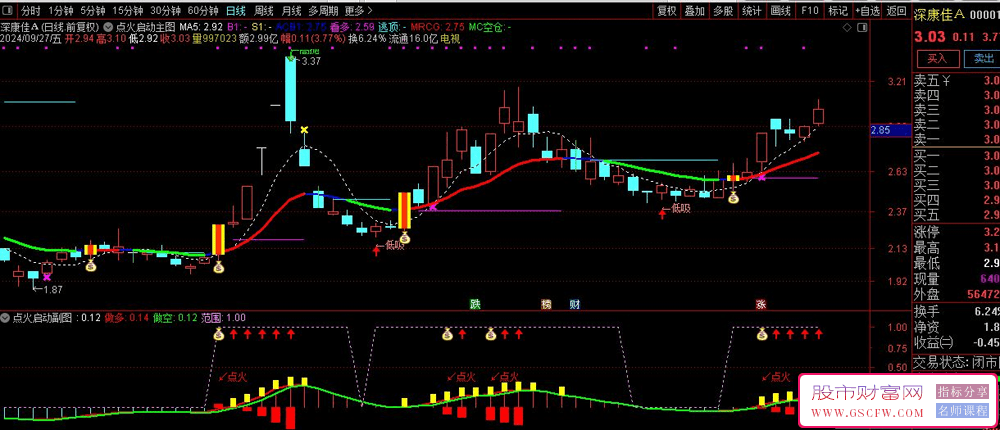Open the 点火启动主图 indicator dropdown arrow
Screen dimensions: 1000x430
(x=109, y=27)
